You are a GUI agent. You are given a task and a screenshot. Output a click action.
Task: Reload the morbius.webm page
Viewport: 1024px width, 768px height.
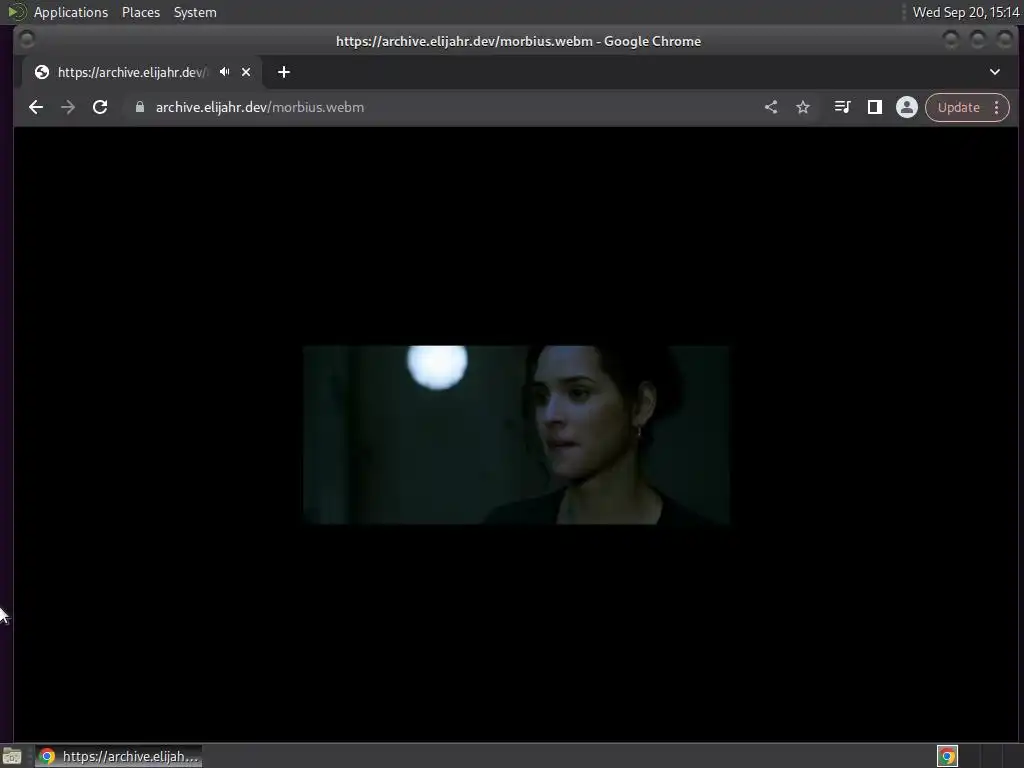point(100,107)
